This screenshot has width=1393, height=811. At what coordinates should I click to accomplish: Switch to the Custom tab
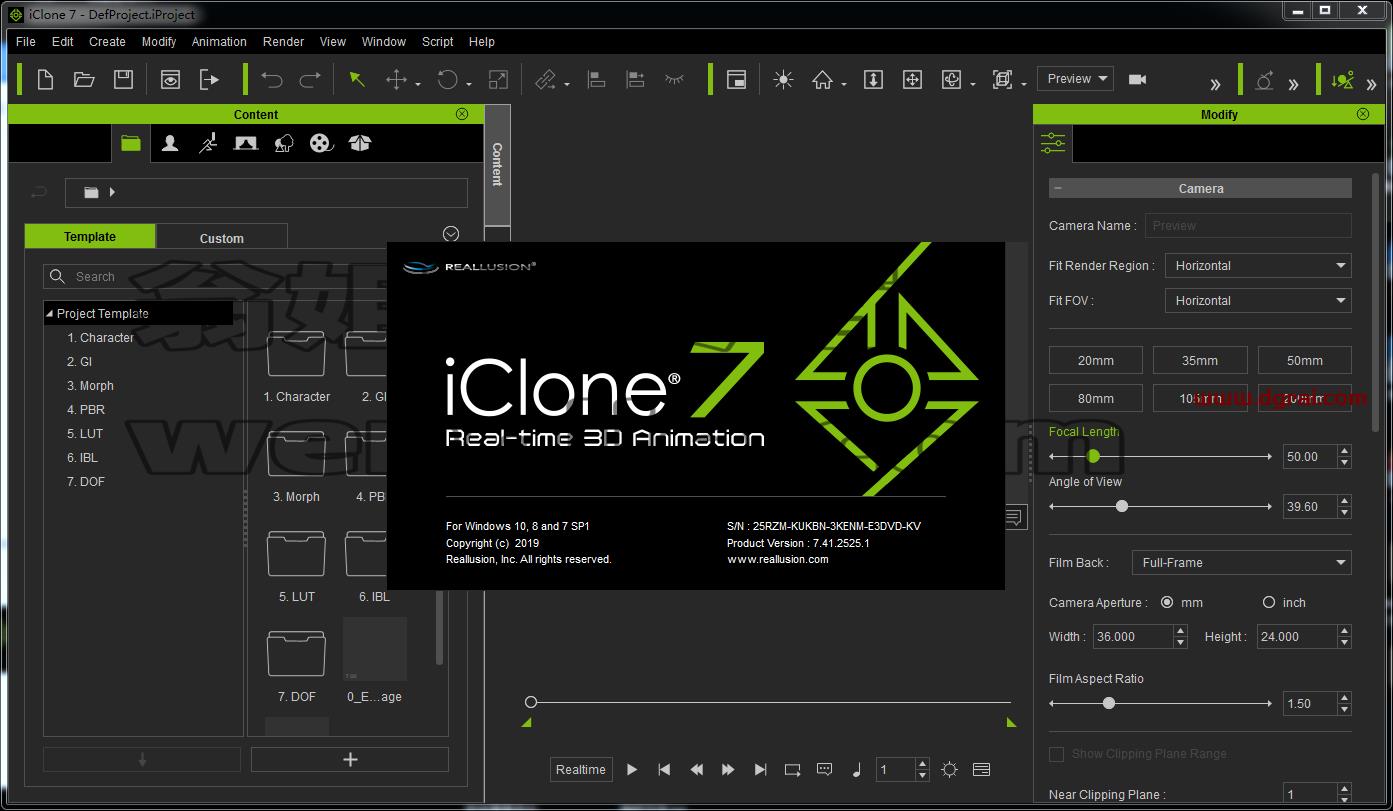click(222, 238)
